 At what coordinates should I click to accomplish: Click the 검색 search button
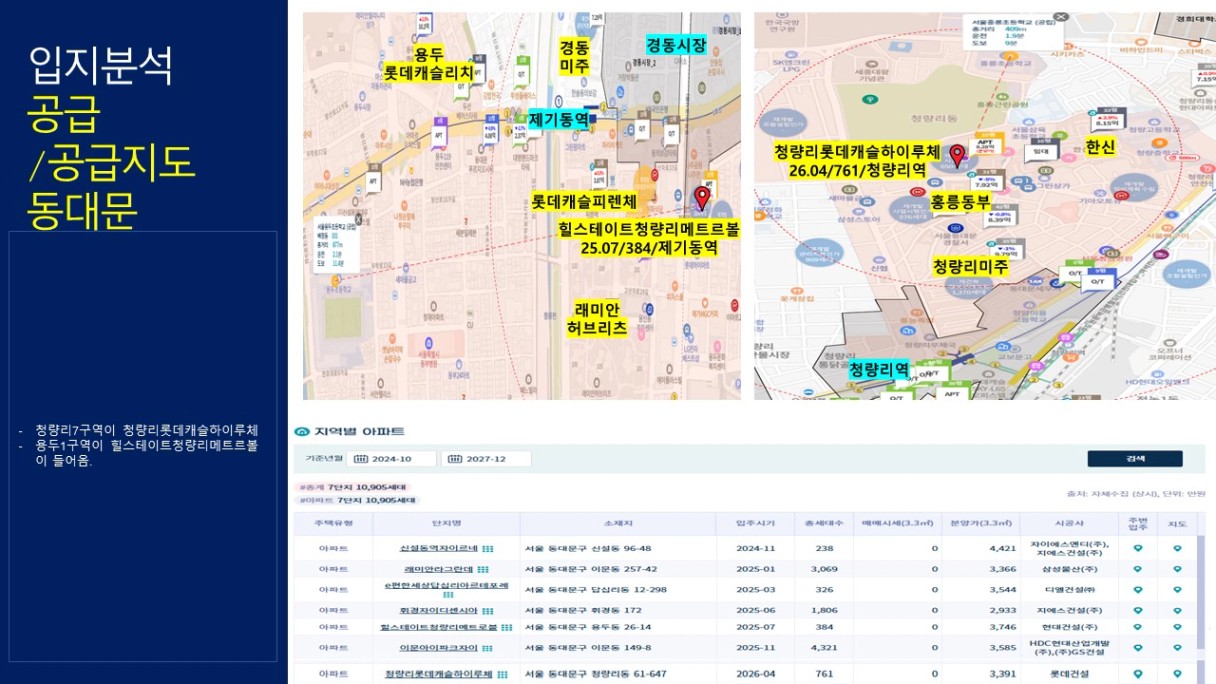1135,459
